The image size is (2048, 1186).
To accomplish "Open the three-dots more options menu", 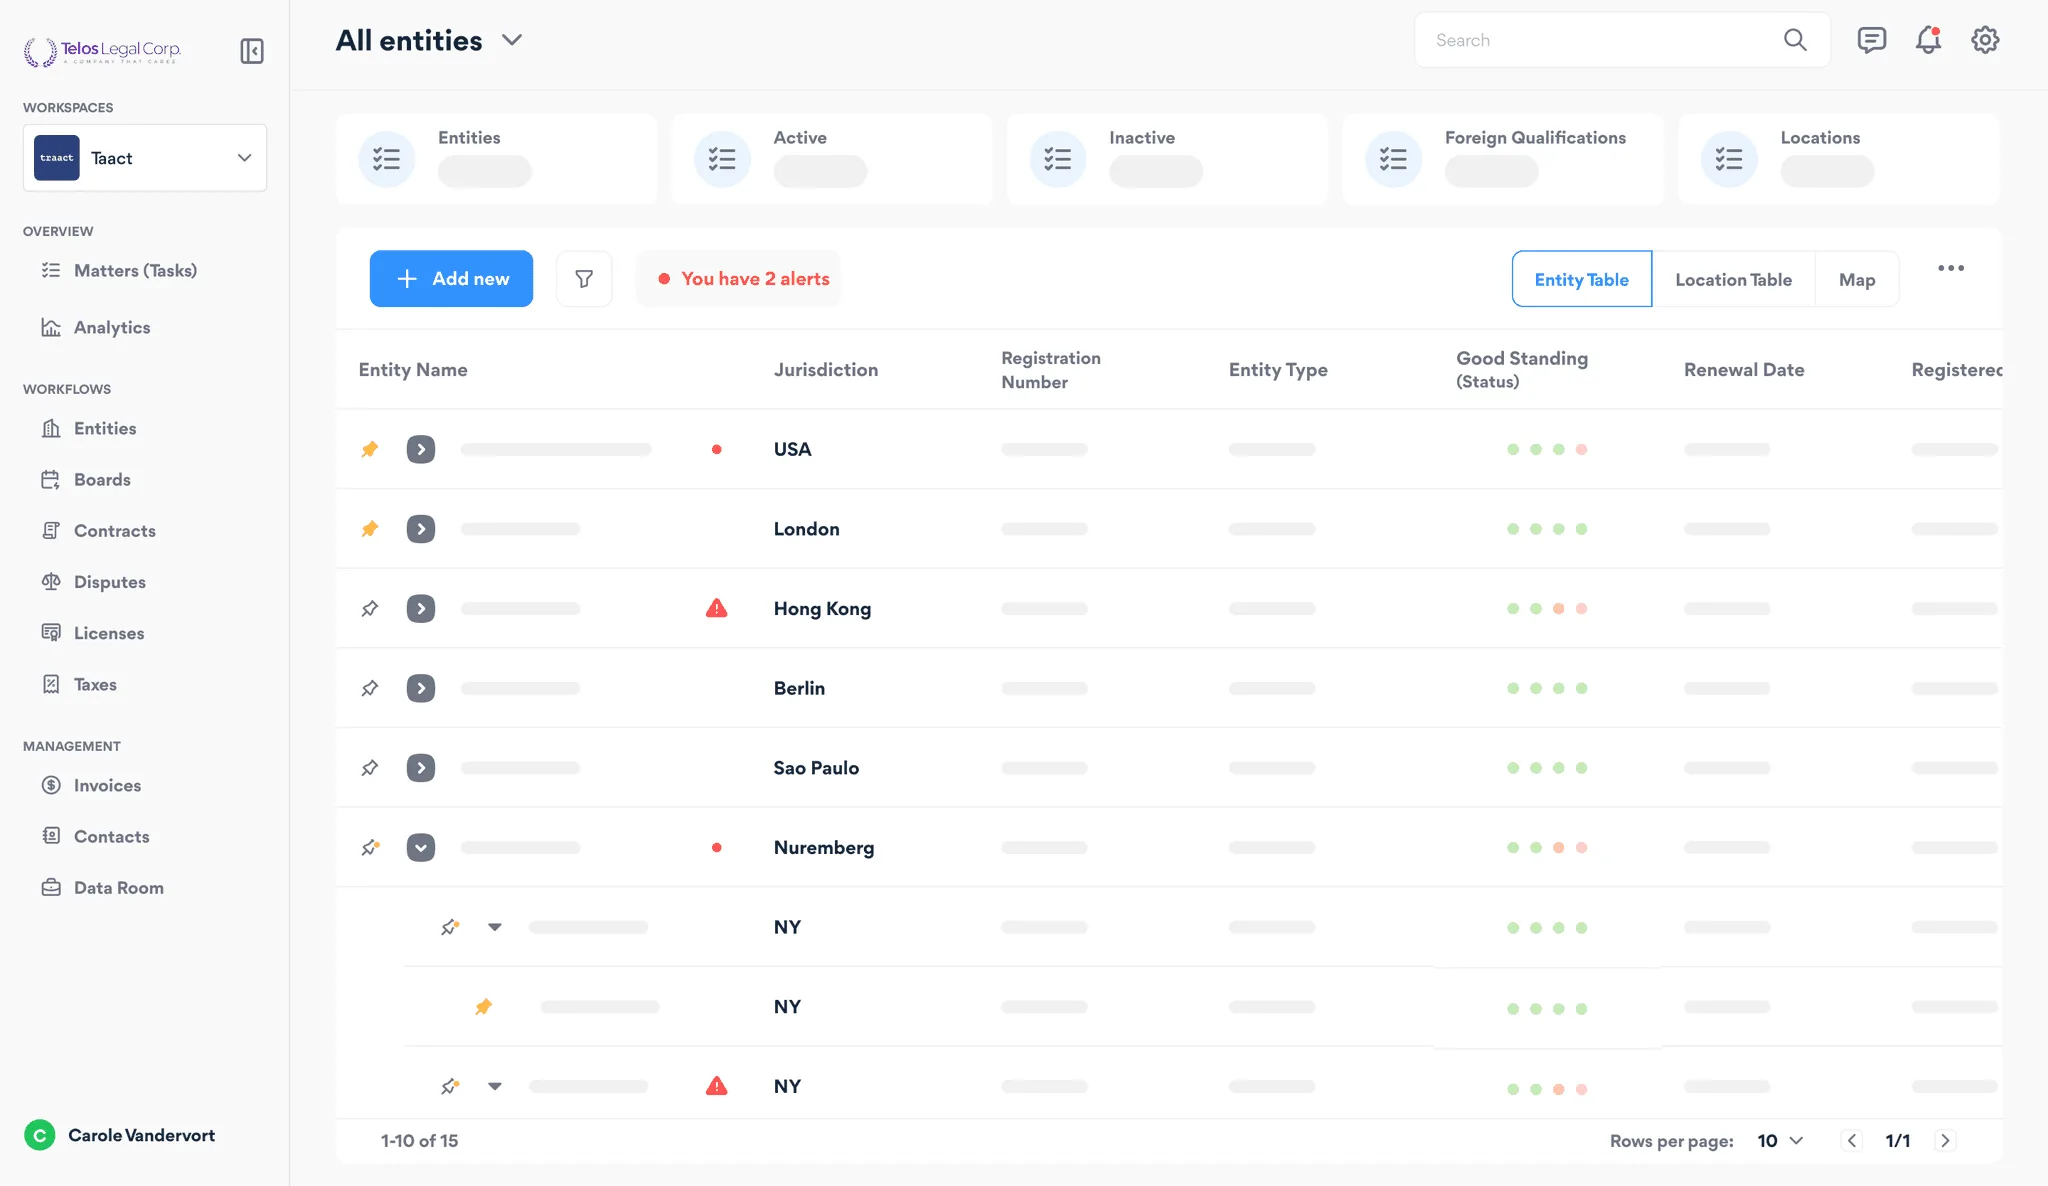I will pyautogui.click(x=1950, y=268).
